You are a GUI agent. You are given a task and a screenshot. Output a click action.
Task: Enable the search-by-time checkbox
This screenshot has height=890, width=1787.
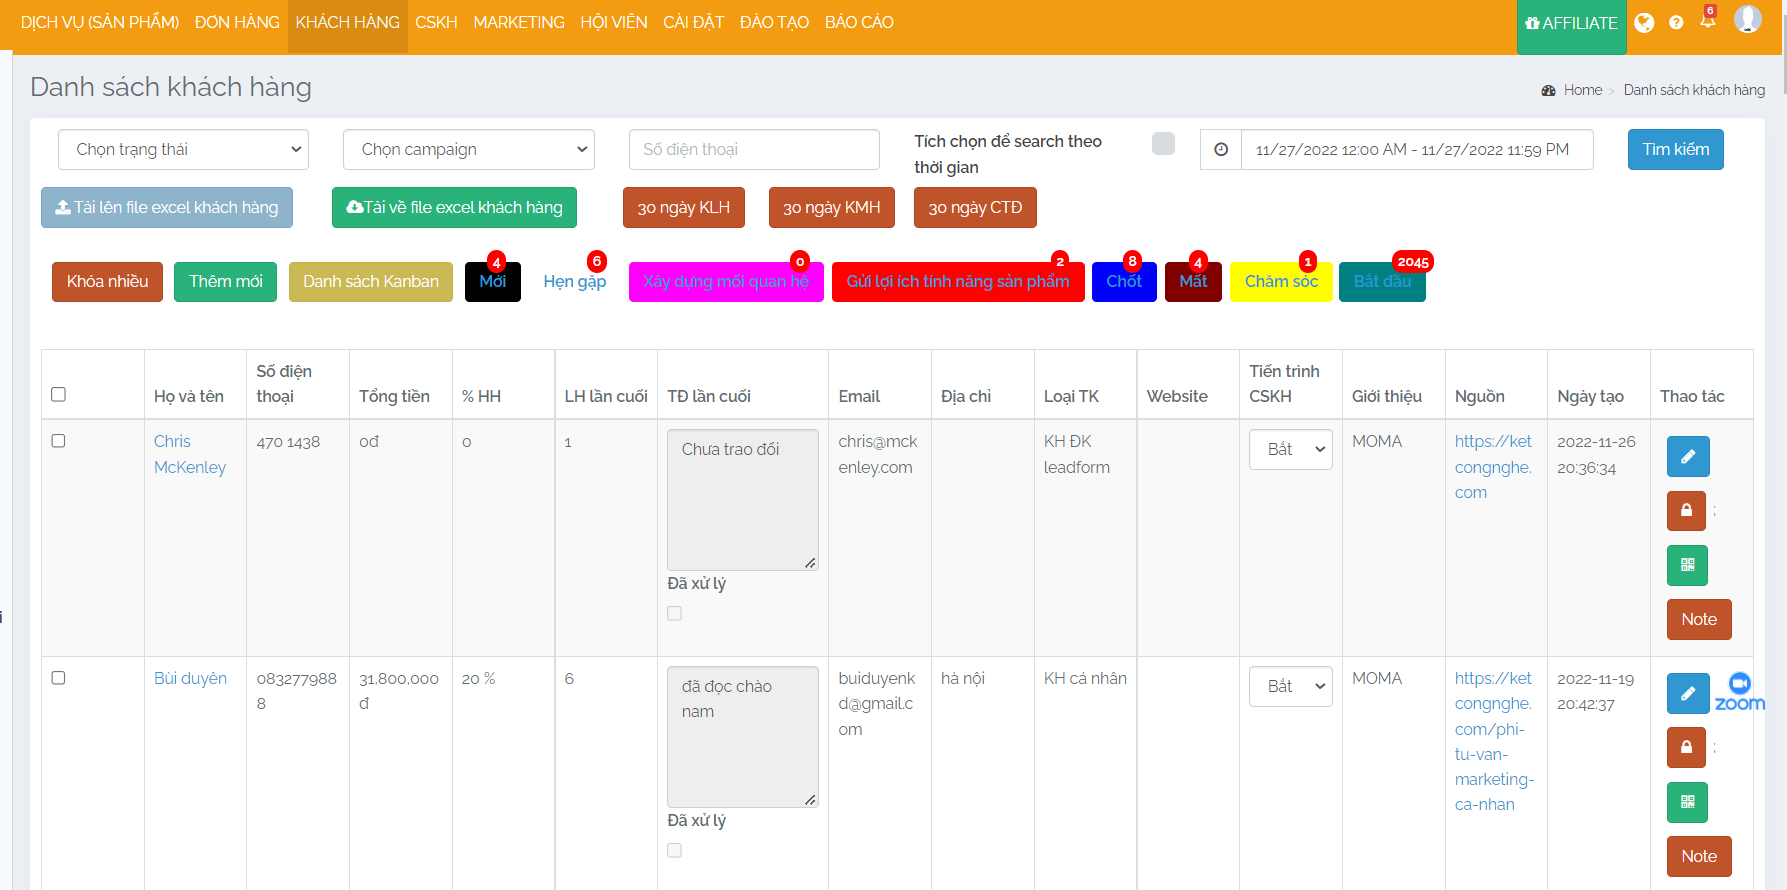coord(1163,143)
